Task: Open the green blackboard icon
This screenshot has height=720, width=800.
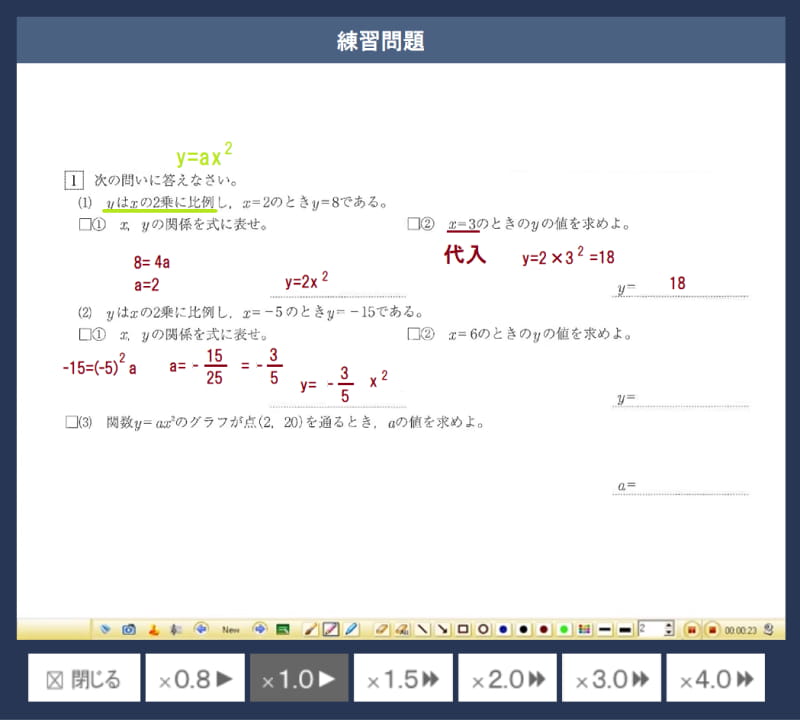Action: tap(283, 629)
